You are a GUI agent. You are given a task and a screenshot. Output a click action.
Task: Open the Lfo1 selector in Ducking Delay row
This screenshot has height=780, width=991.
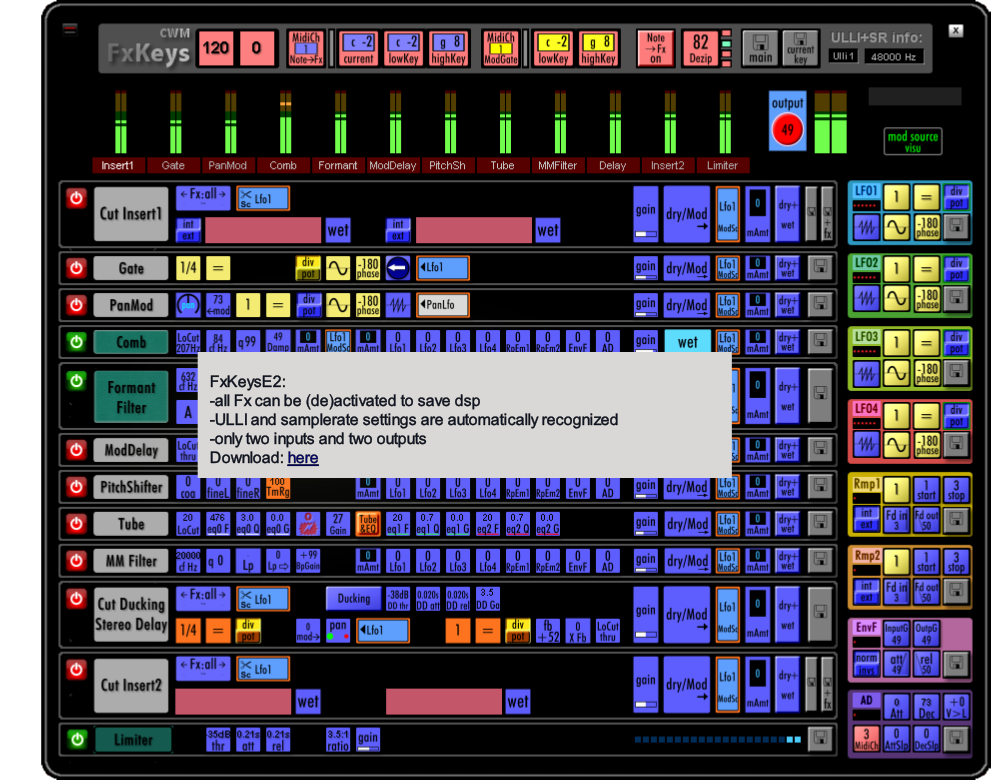click(x=382, y=630)
